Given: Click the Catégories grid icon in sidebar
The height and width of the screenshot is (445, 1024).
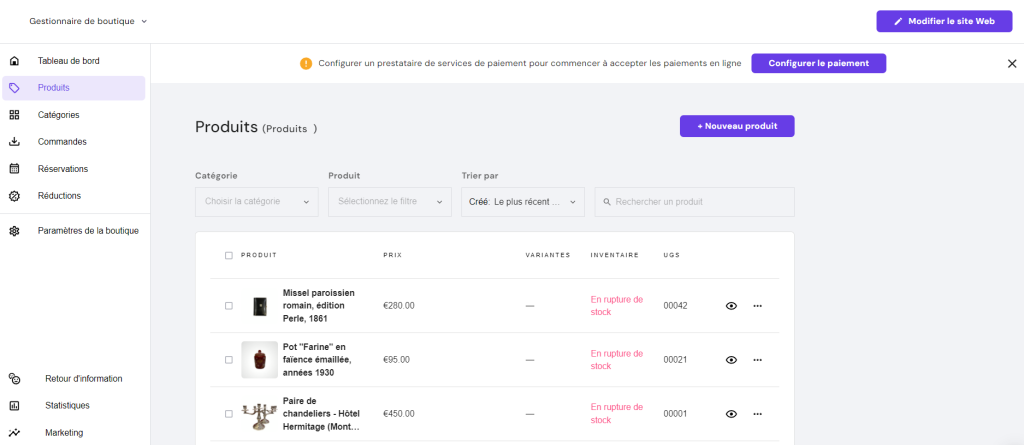Looking at the screenshot, I should (x=14, y=115).
